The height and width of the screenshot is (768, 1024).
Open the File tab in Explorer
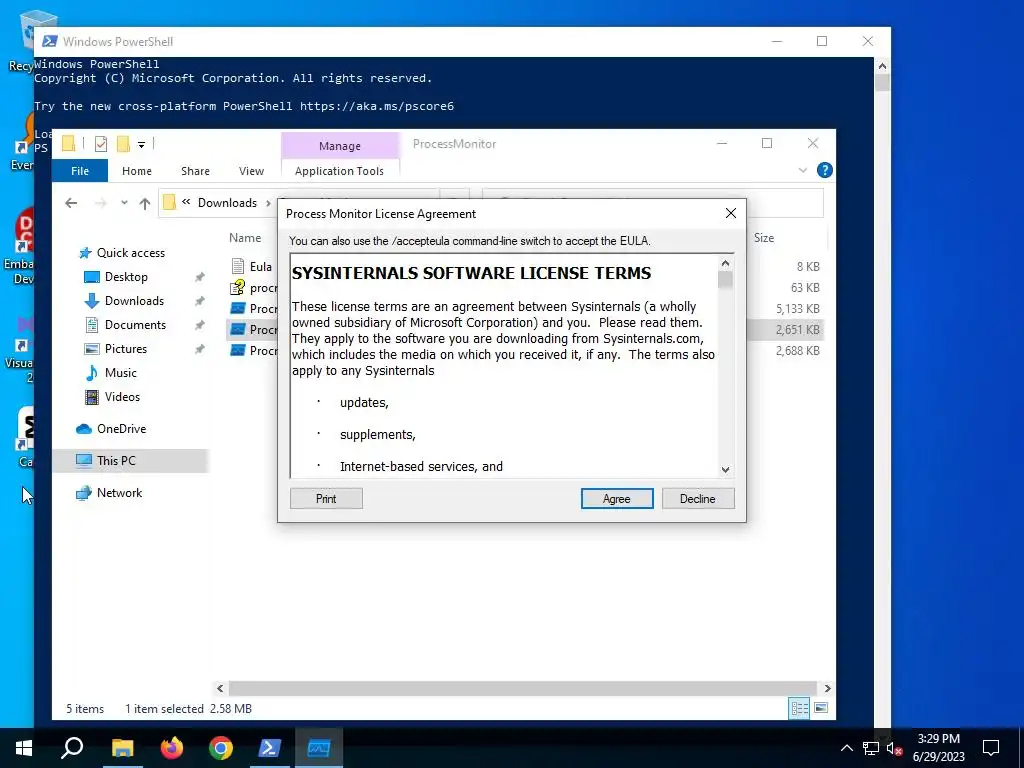tap(80, 170)
